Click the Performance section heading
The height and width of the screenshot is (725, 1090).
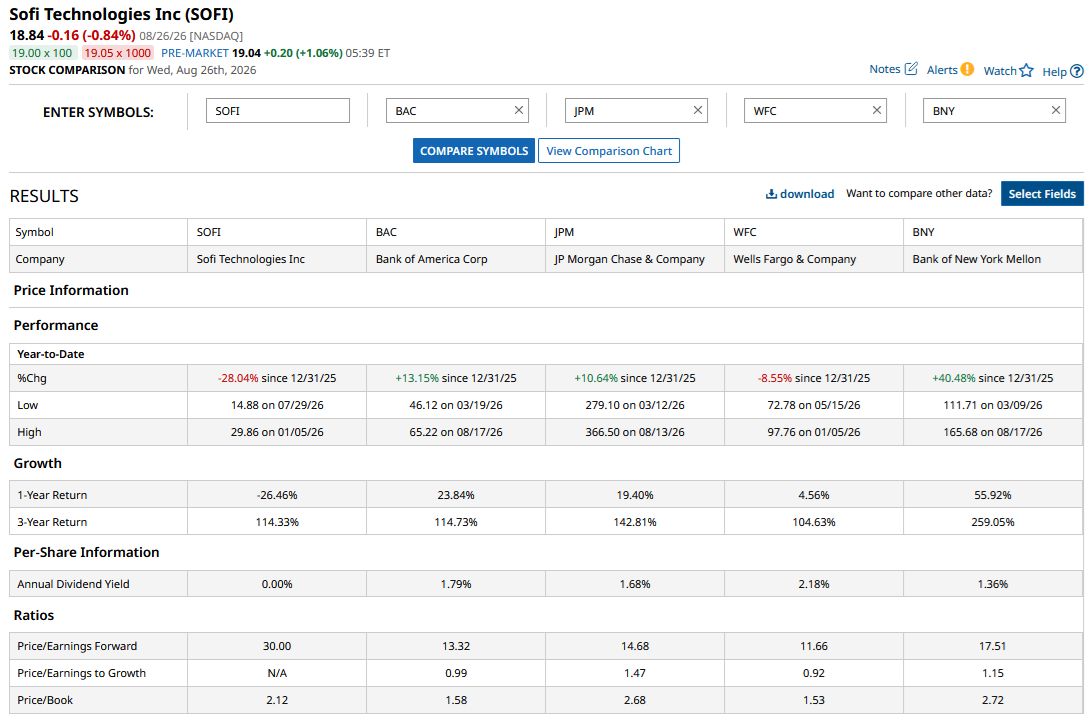pos(56,325)
